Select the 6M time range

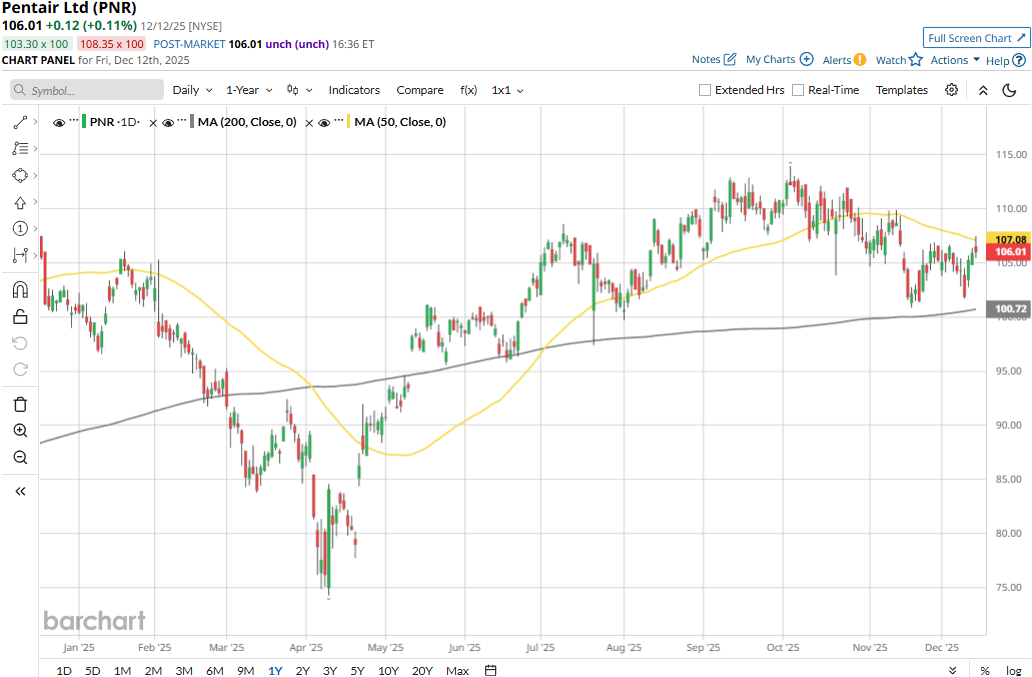214,670
